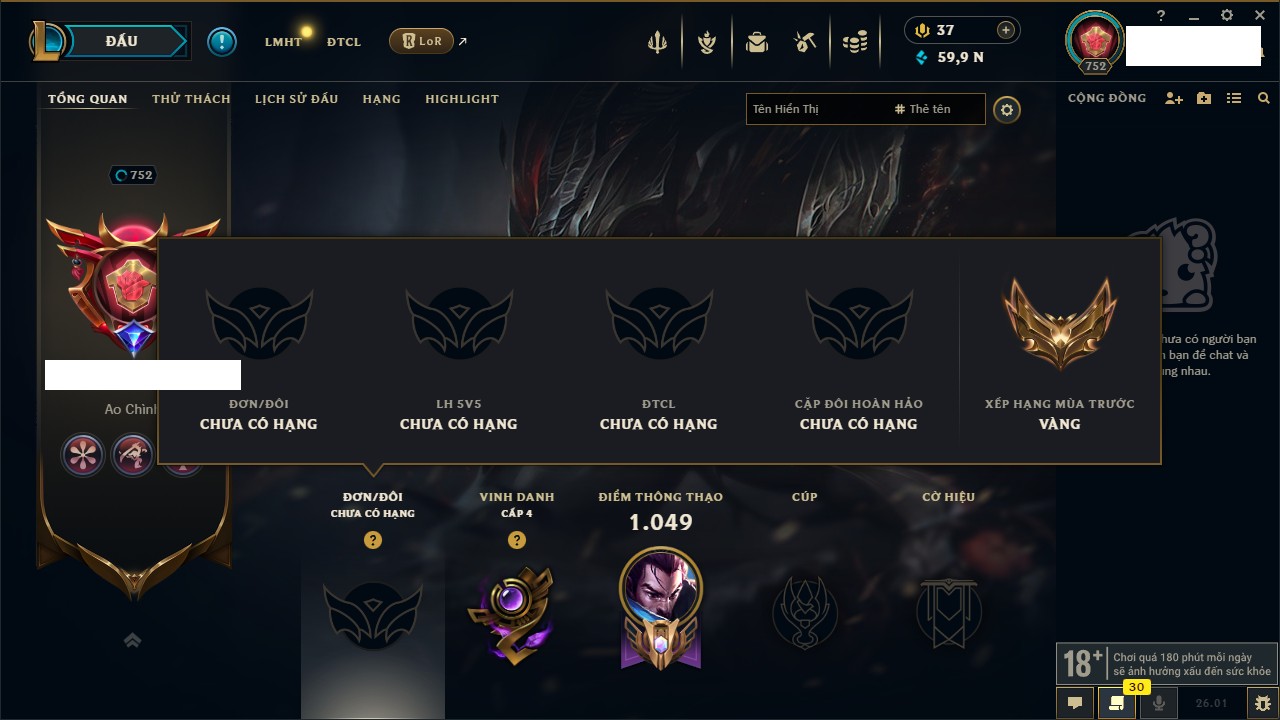Open the bug report icon
The image size is (1280, 720).
1261,703
